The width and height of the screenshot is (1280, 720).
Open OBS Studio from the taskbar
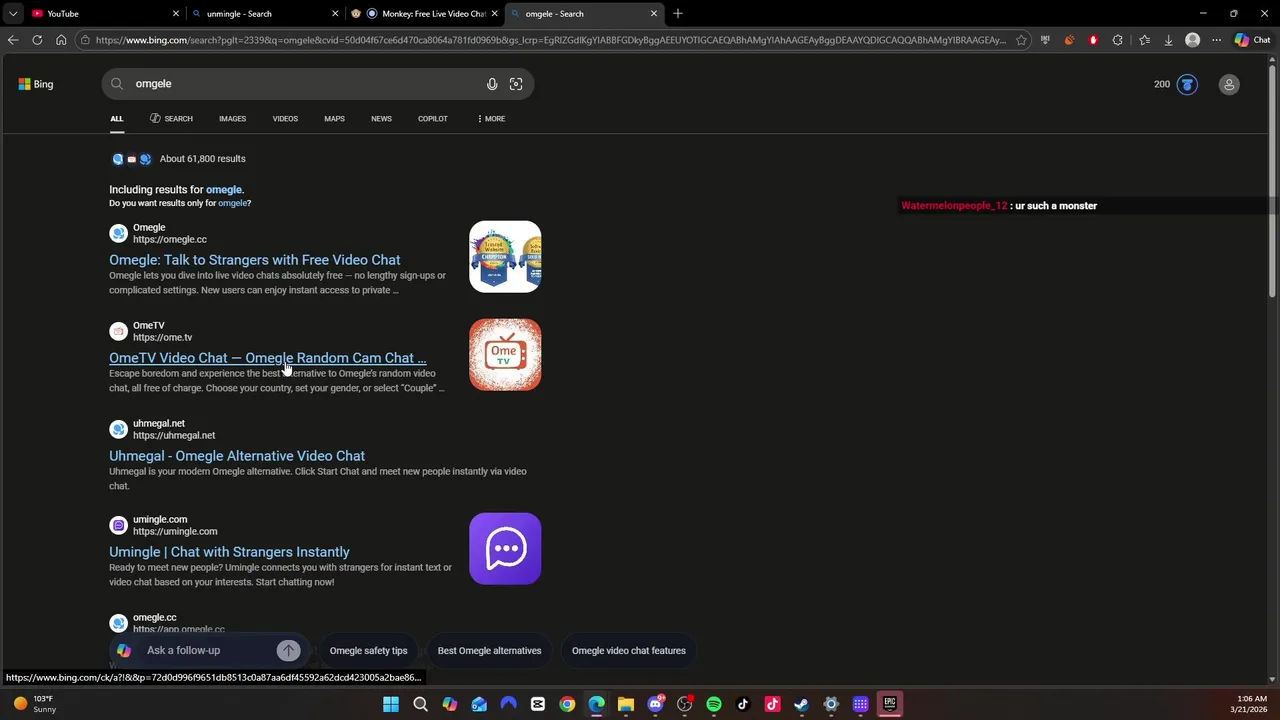pos(684,704)
